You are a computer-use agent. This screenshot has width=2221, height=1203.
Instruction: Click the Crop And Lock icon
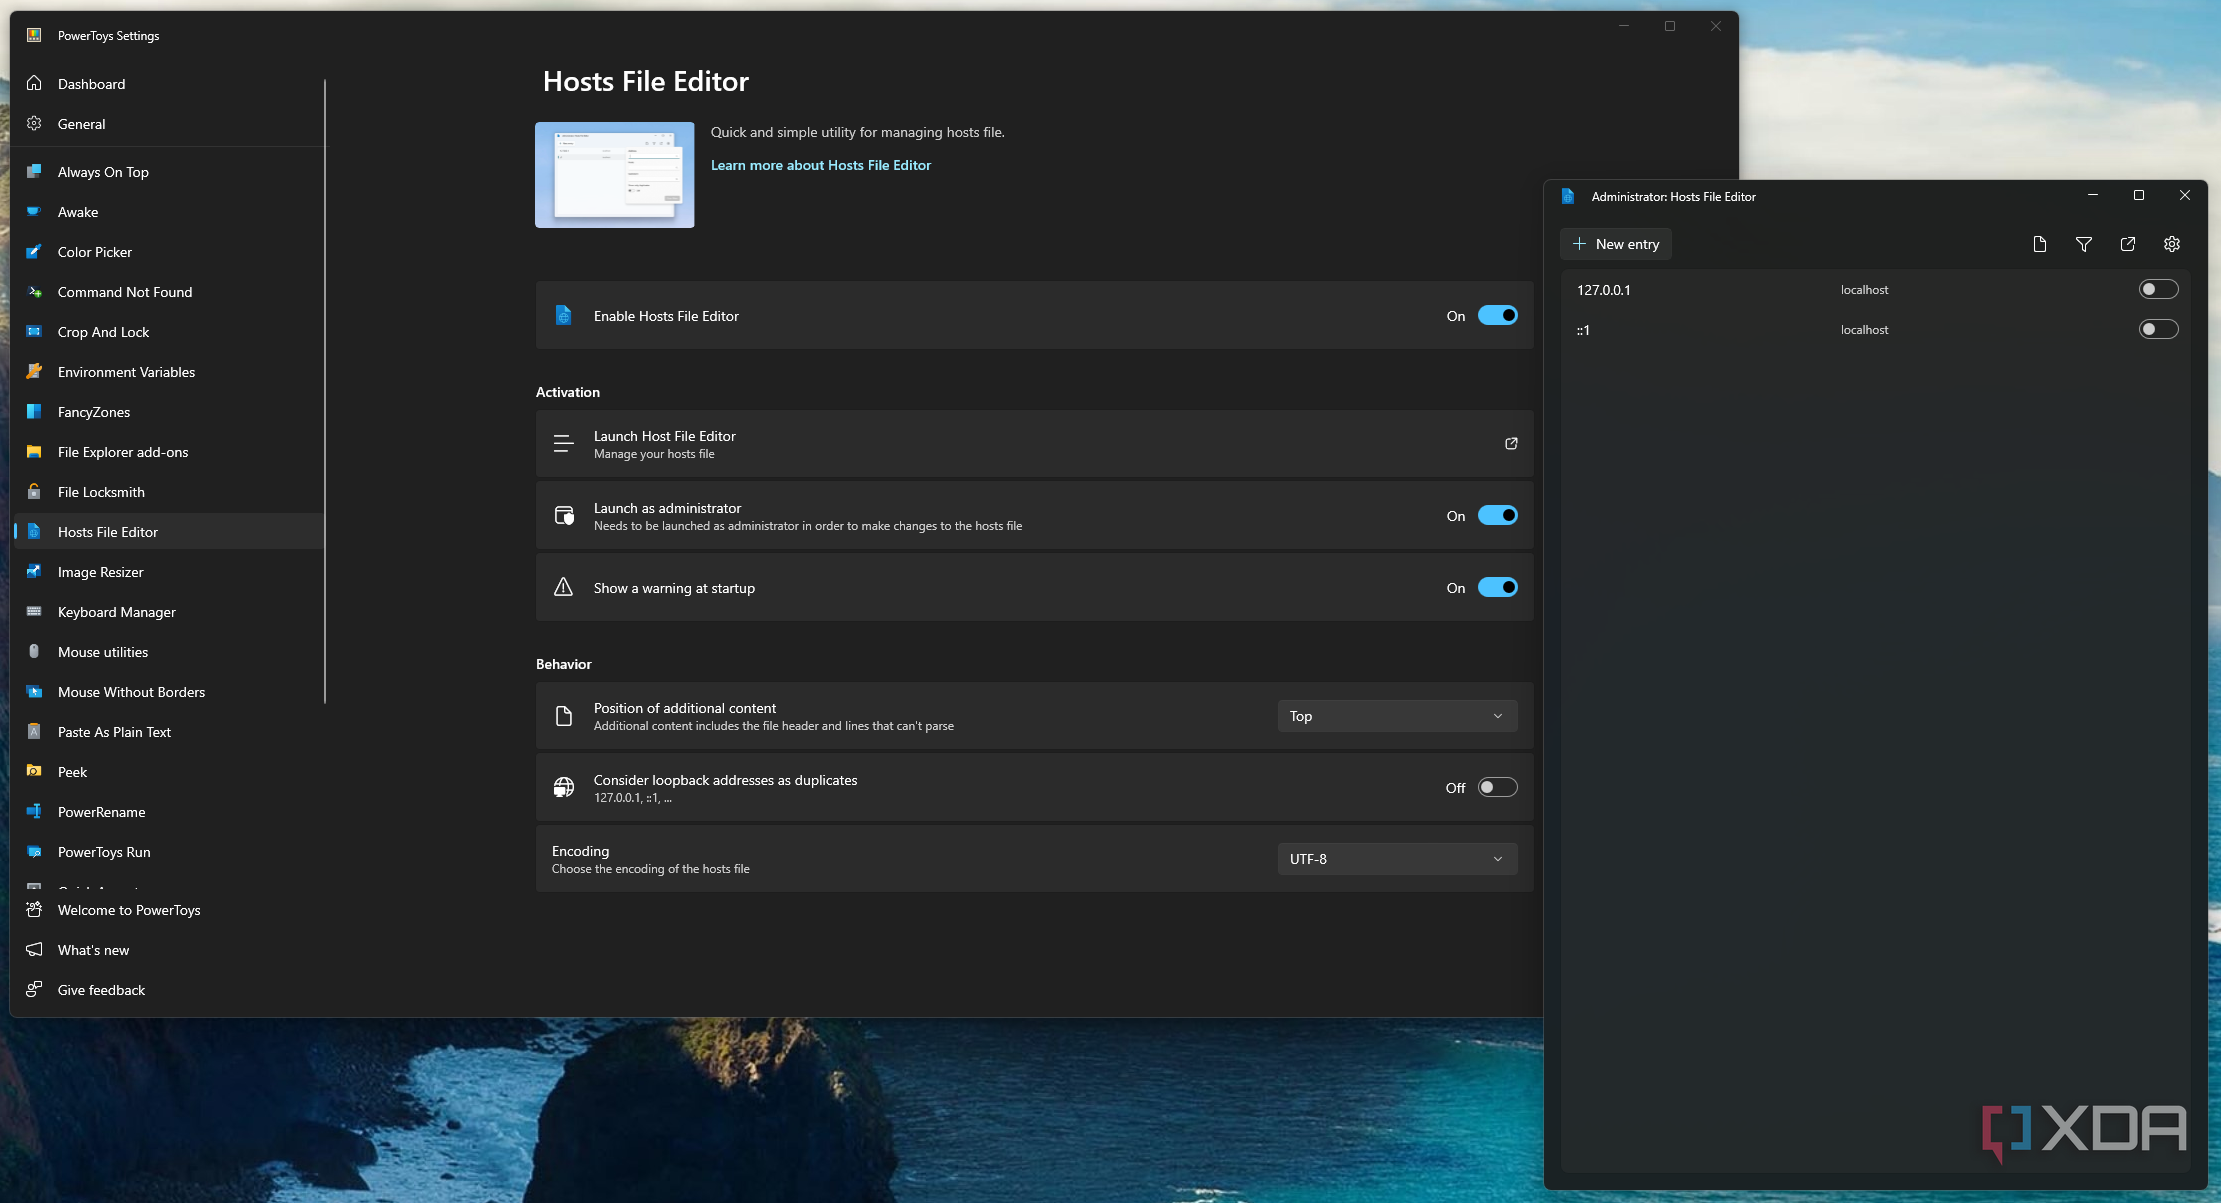pos(34,332)
